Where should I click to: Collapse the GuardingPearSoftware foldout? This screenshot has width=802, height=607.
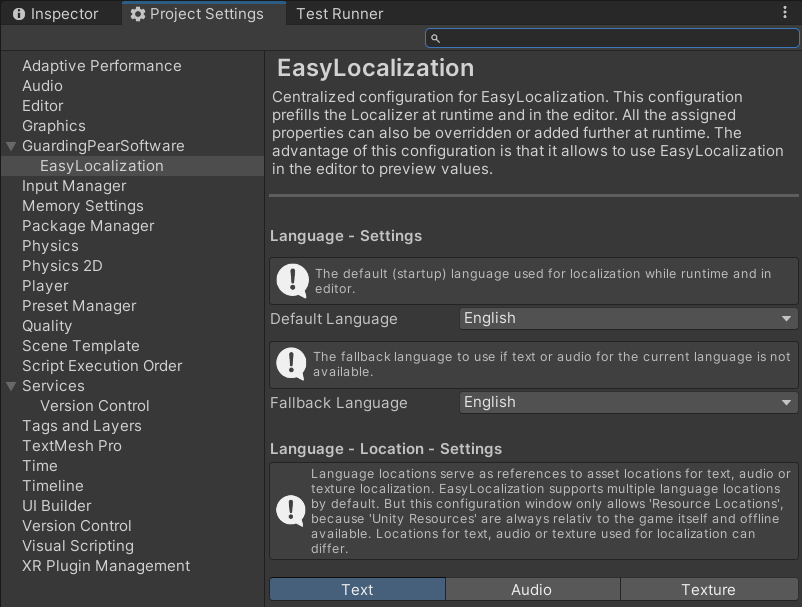coord(10,145)
